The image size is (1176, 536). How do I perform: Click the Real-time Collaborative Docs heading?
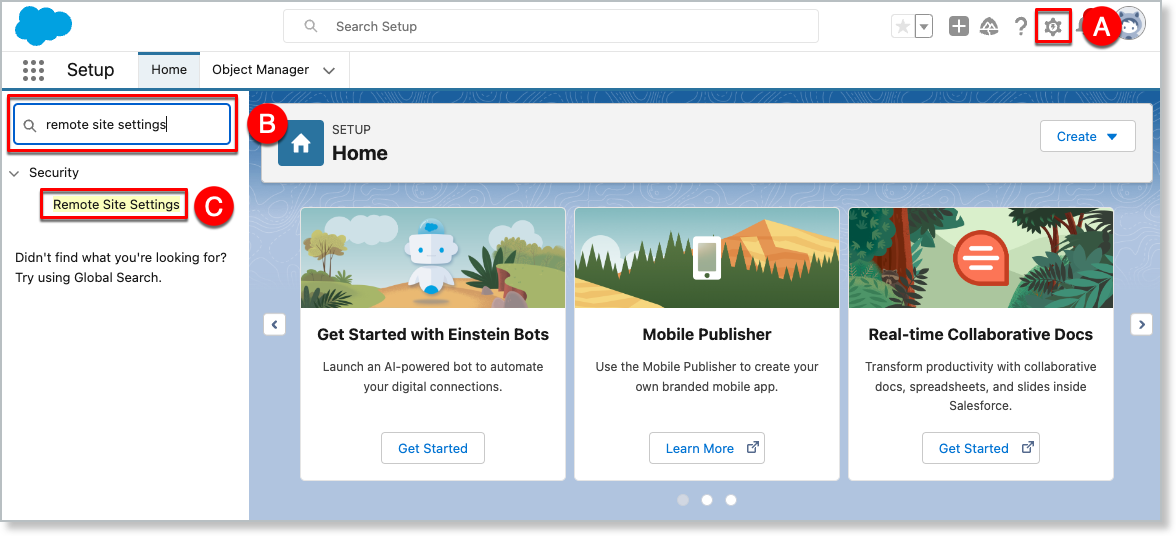[981, 334]
